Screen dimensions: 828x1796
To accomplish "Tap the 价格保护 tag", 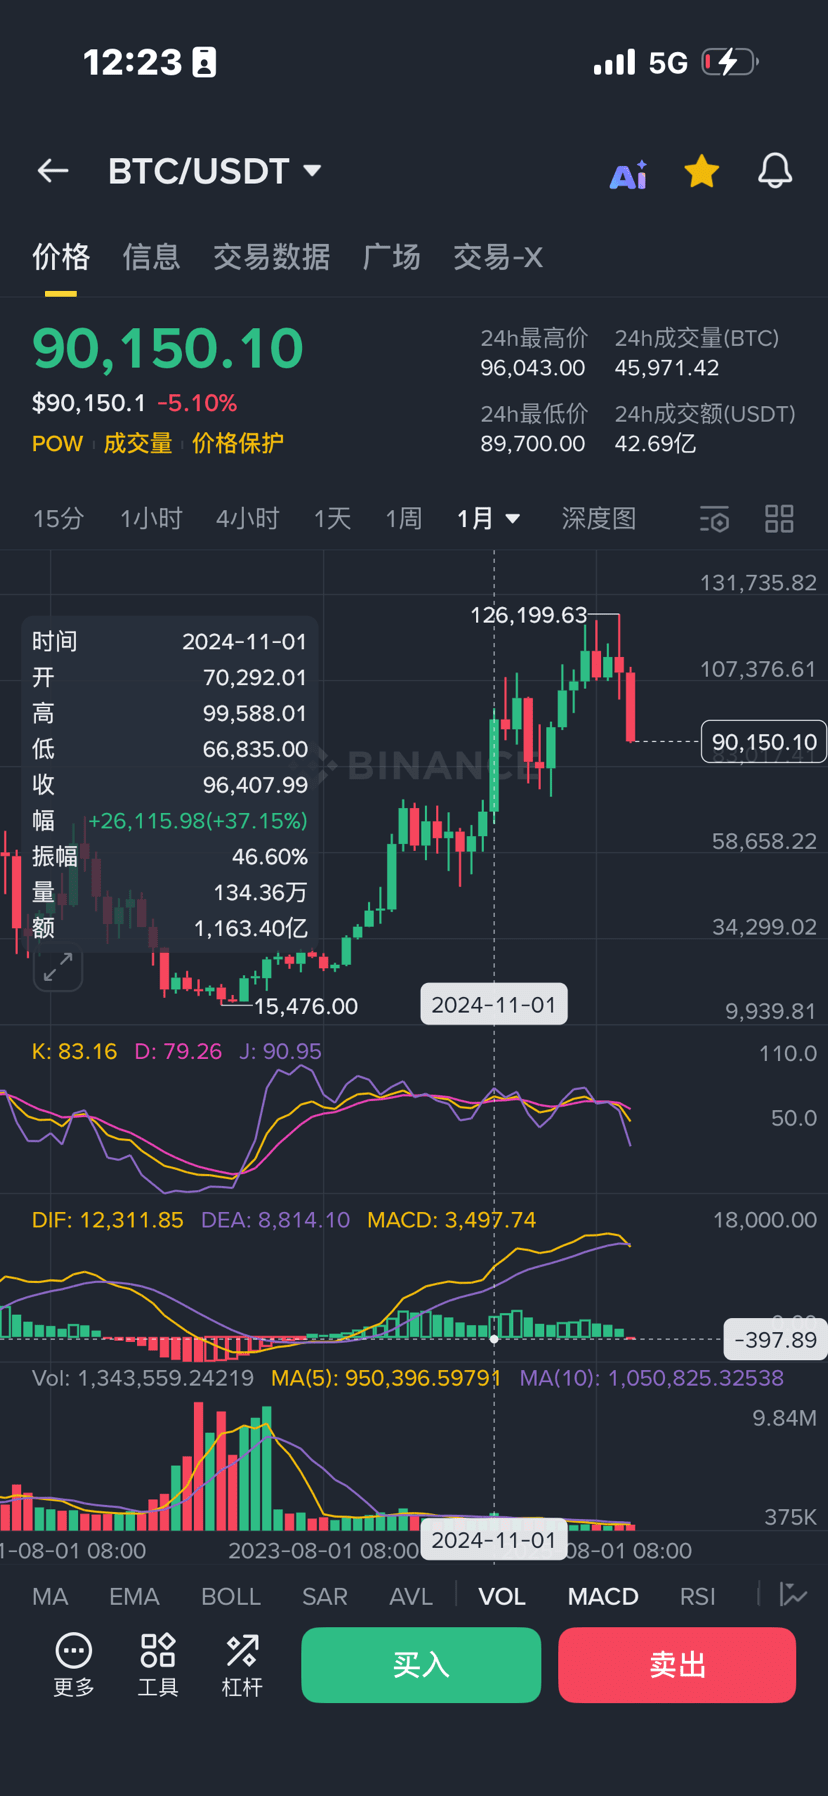I will 238,443.
